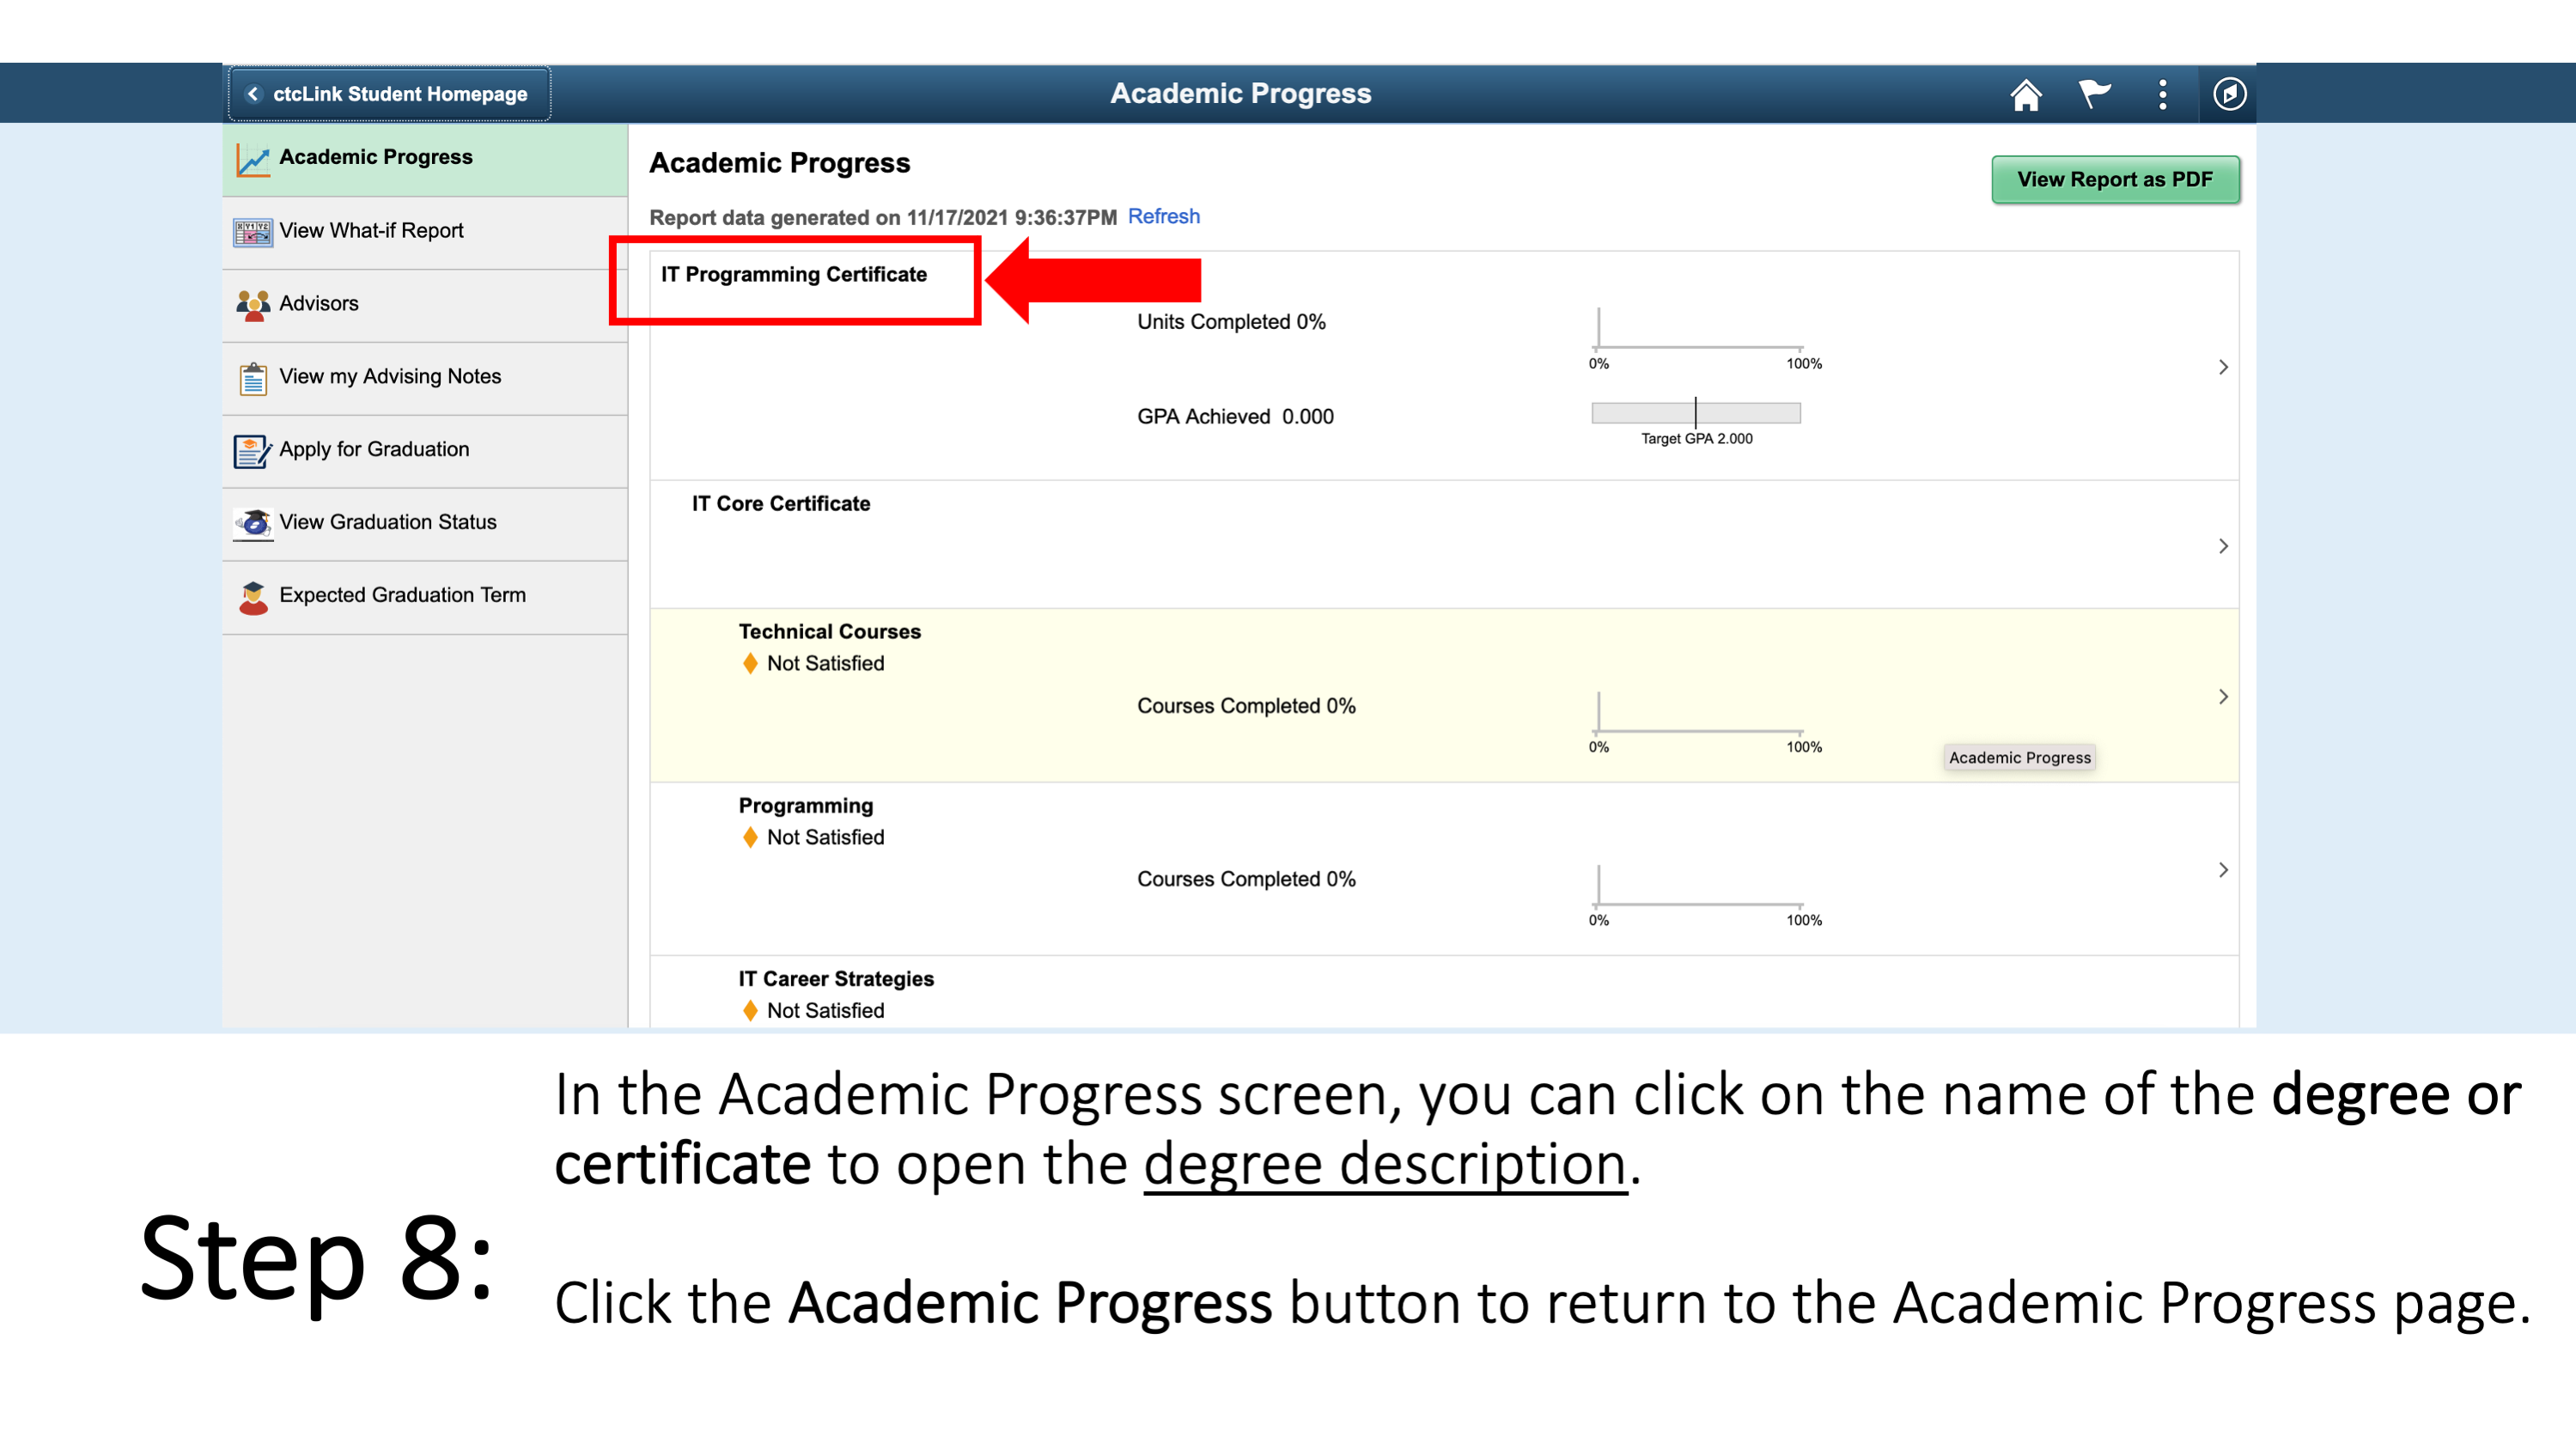Click the Refresh link for report data

pos(1166,216)
